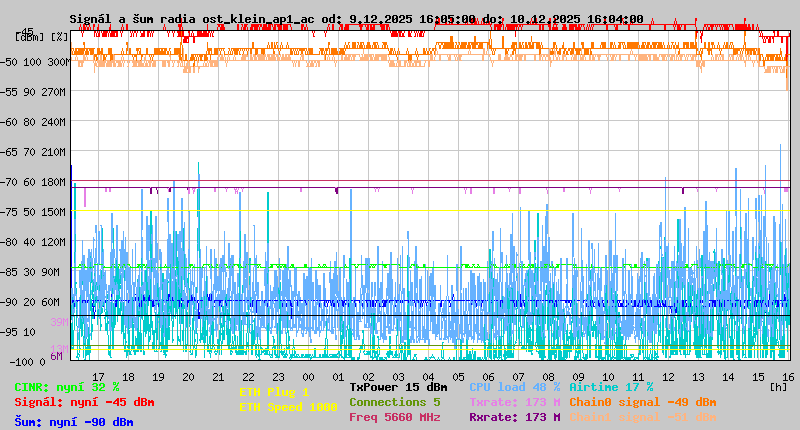The width and height of the screenshot is (800, 430).
Task: Click the [dBm] [%] axis unit header
Action: [42, 36]
